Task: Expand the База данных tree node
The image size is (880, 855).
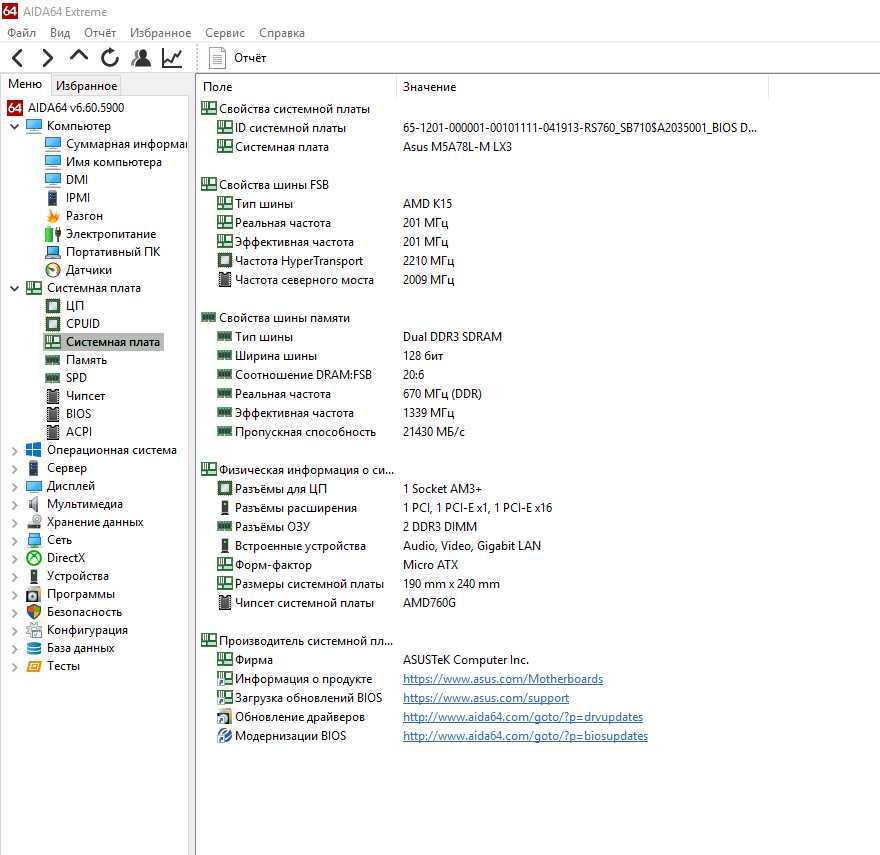Action: coord(15,648)
